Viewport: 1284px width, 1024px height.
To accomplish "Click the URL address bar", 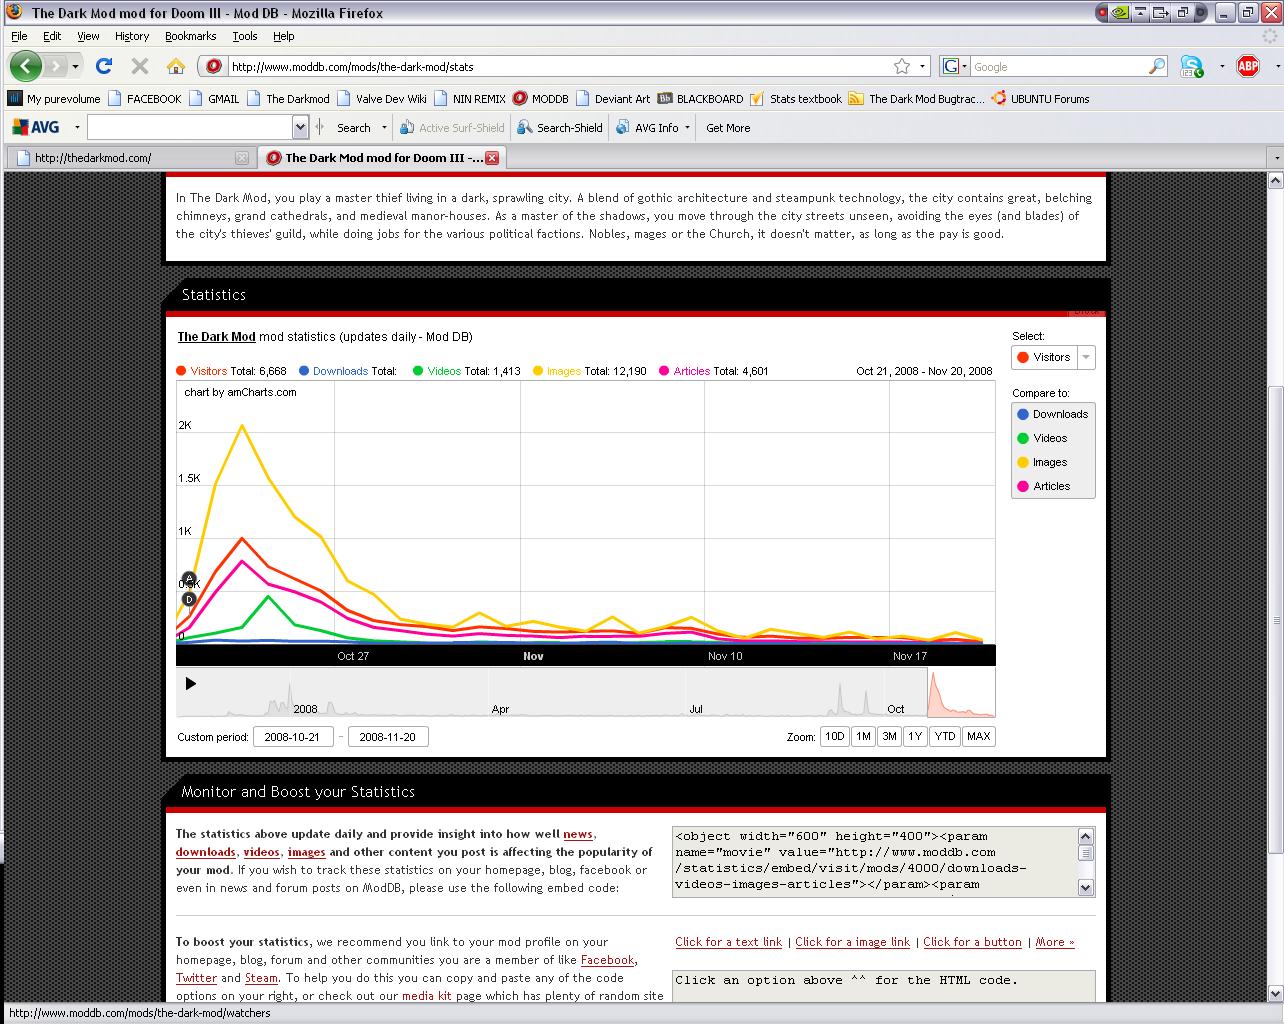I will [558, 67].
